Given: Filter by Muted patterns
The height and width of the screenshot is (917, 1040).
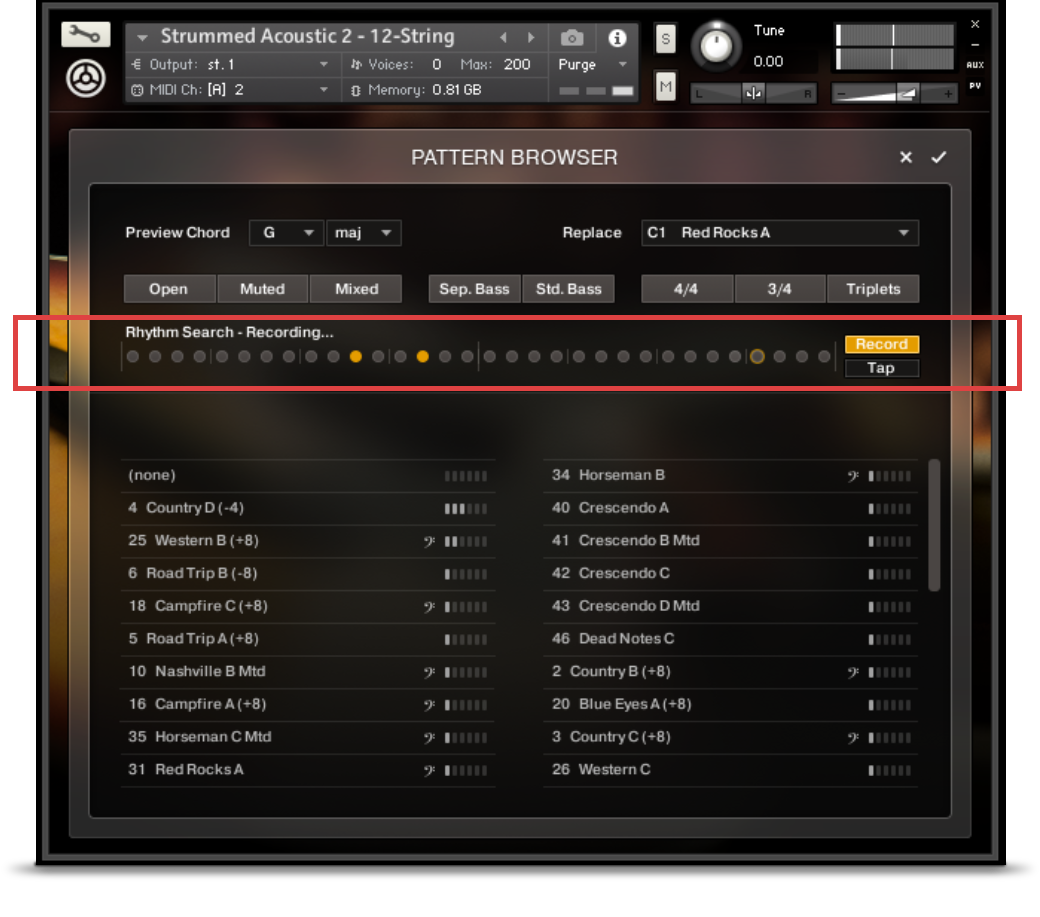Looking at the screenshot, I should pos(263,289).
